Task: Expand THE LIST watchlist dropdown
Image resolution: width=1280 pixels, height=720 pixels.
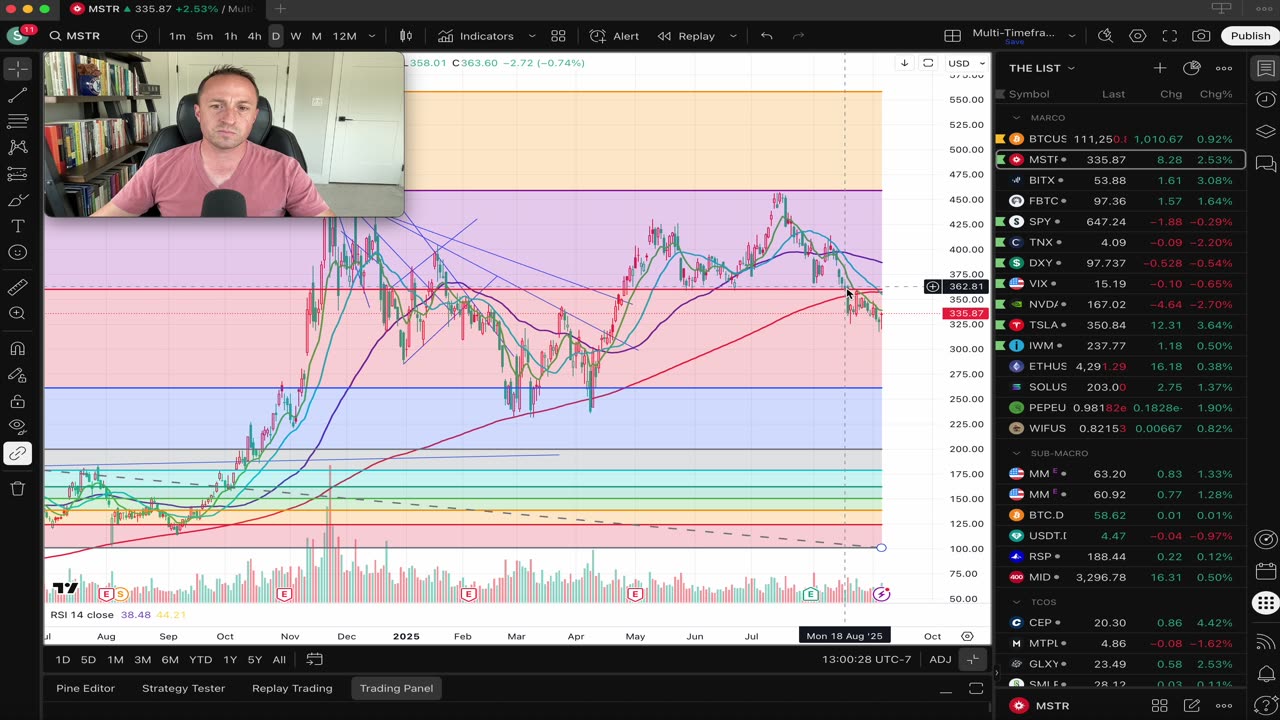Action: 1041,68
